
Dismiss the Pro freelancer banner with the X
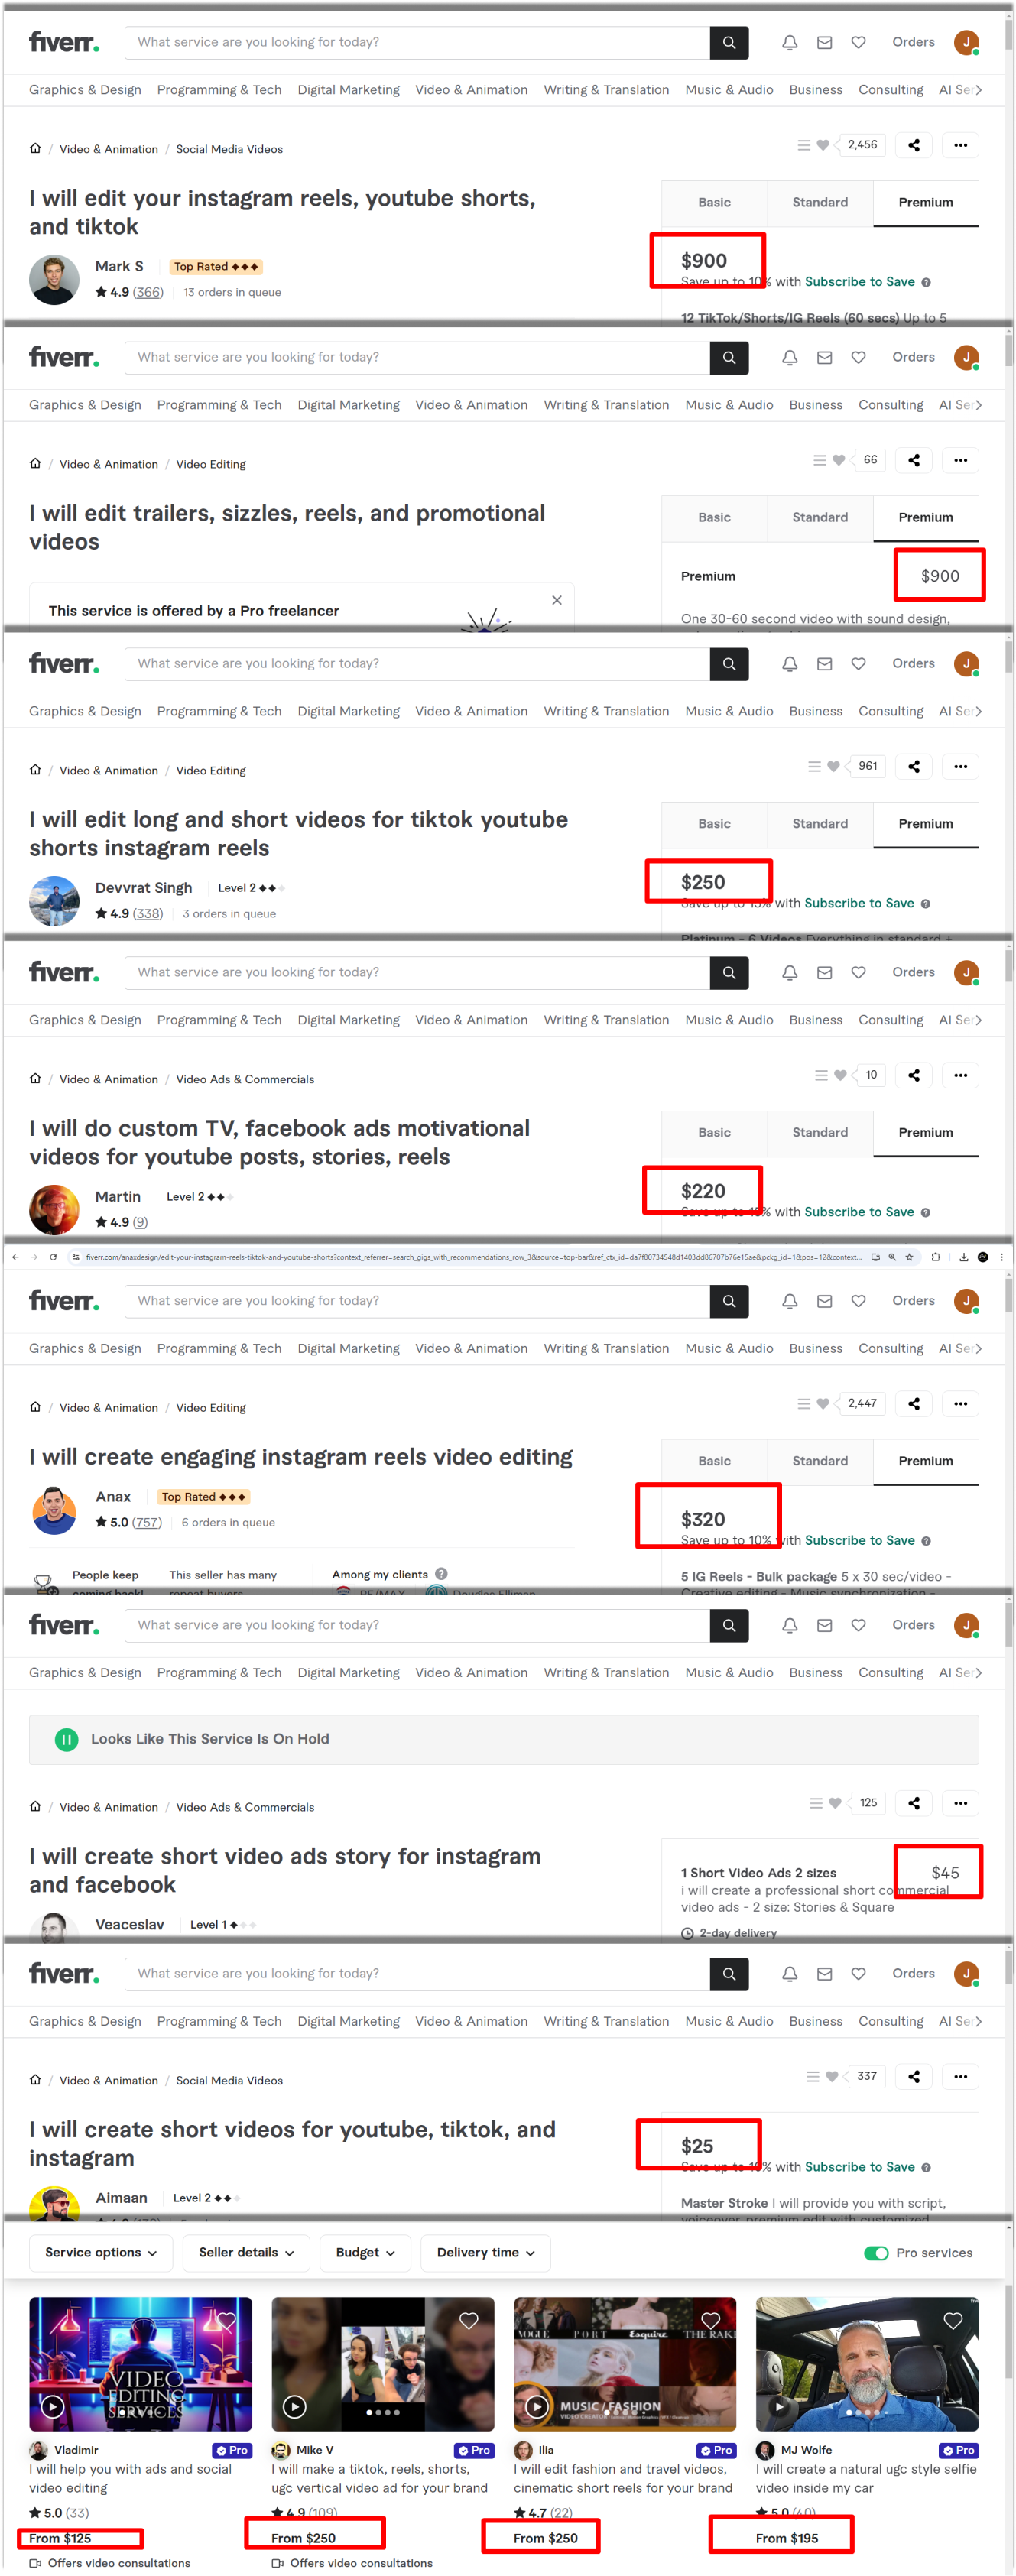[x=557, y=600]
